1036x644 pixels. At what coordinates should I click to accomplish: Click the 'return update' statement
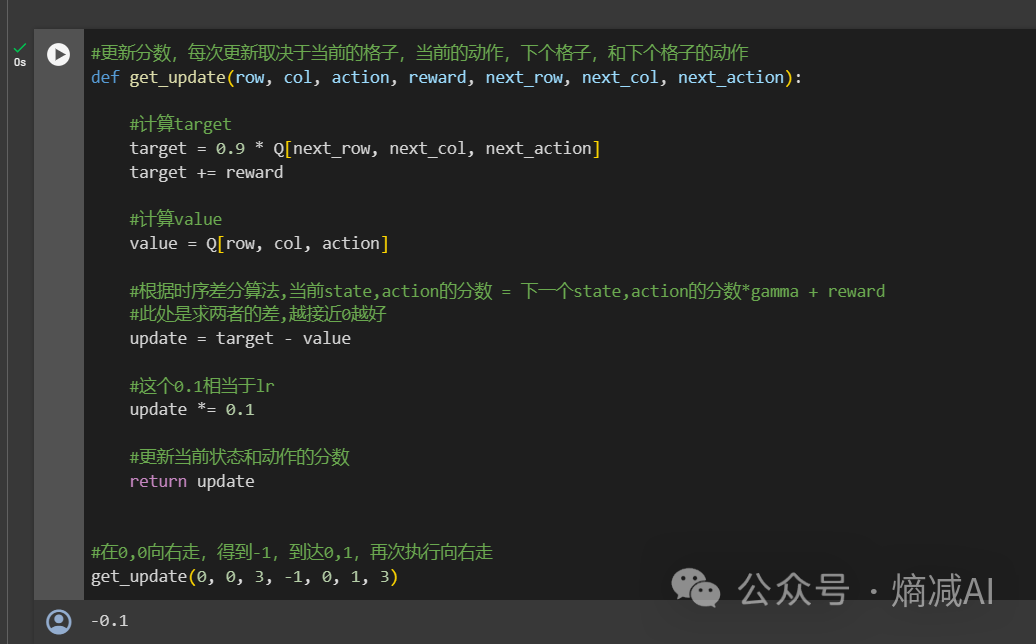(192, 481)
